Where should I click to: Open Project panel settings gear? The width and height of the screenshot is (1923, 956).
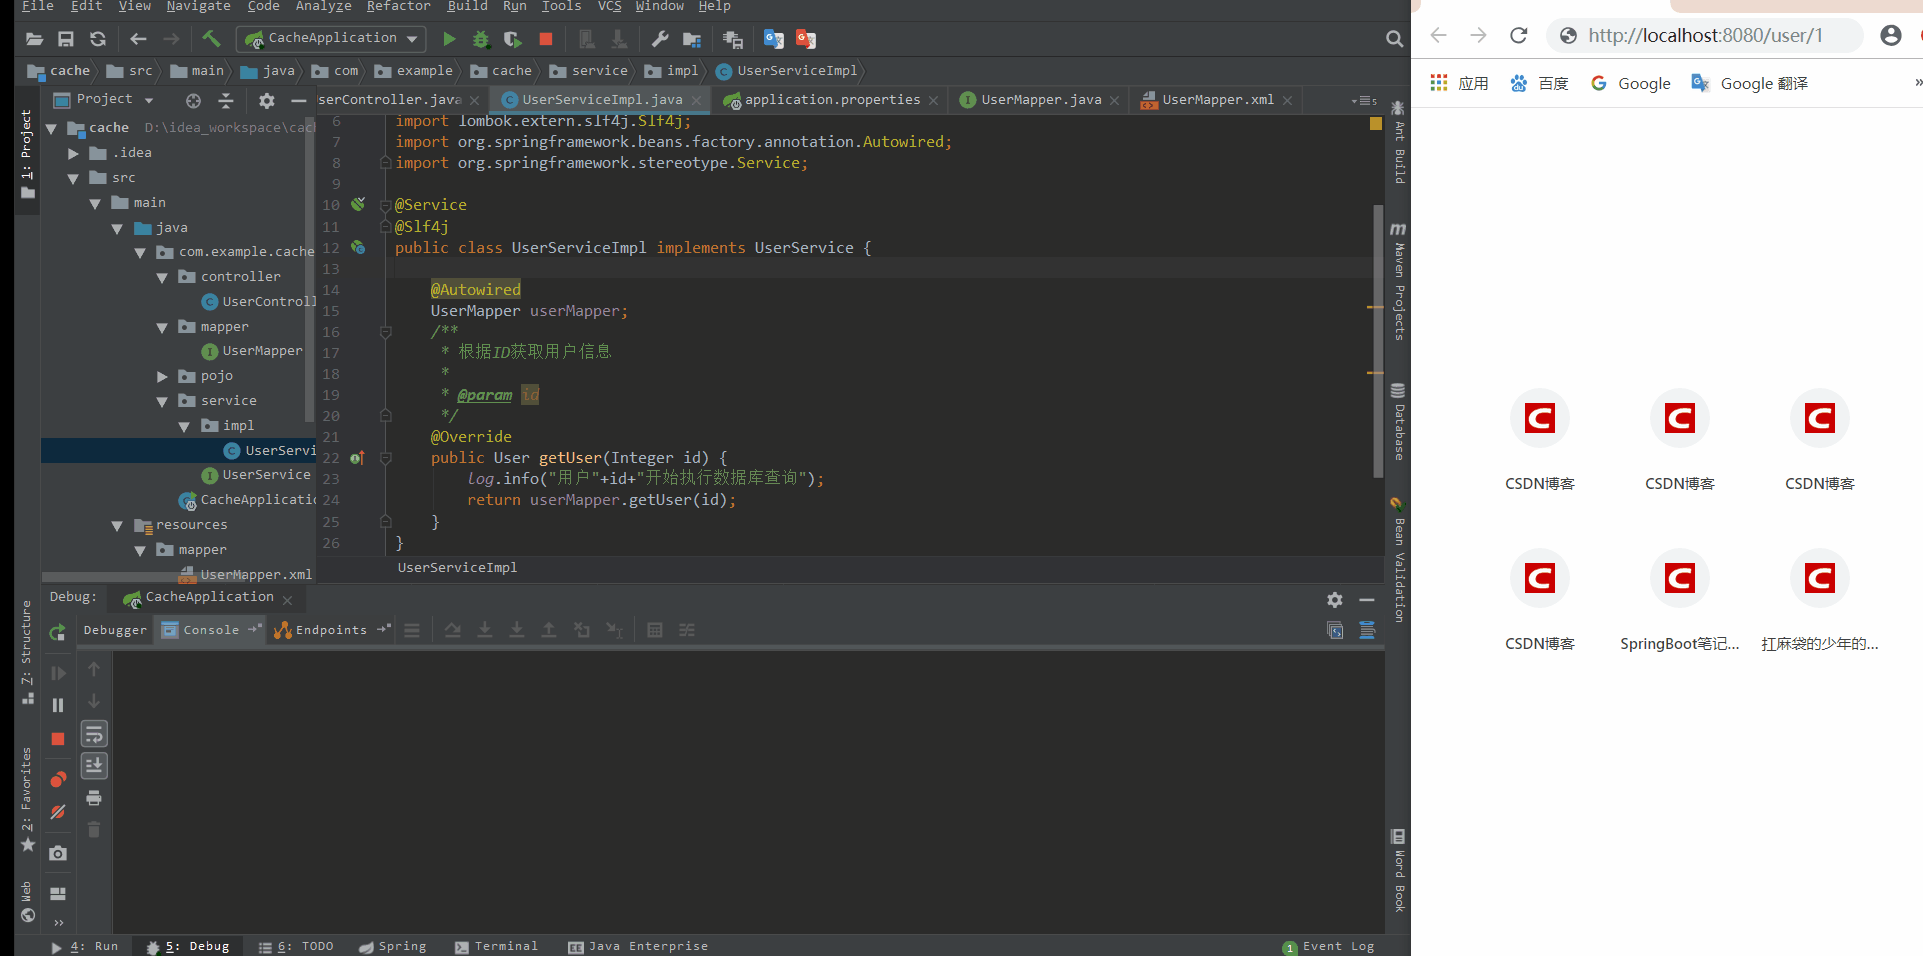coord(266,100)
